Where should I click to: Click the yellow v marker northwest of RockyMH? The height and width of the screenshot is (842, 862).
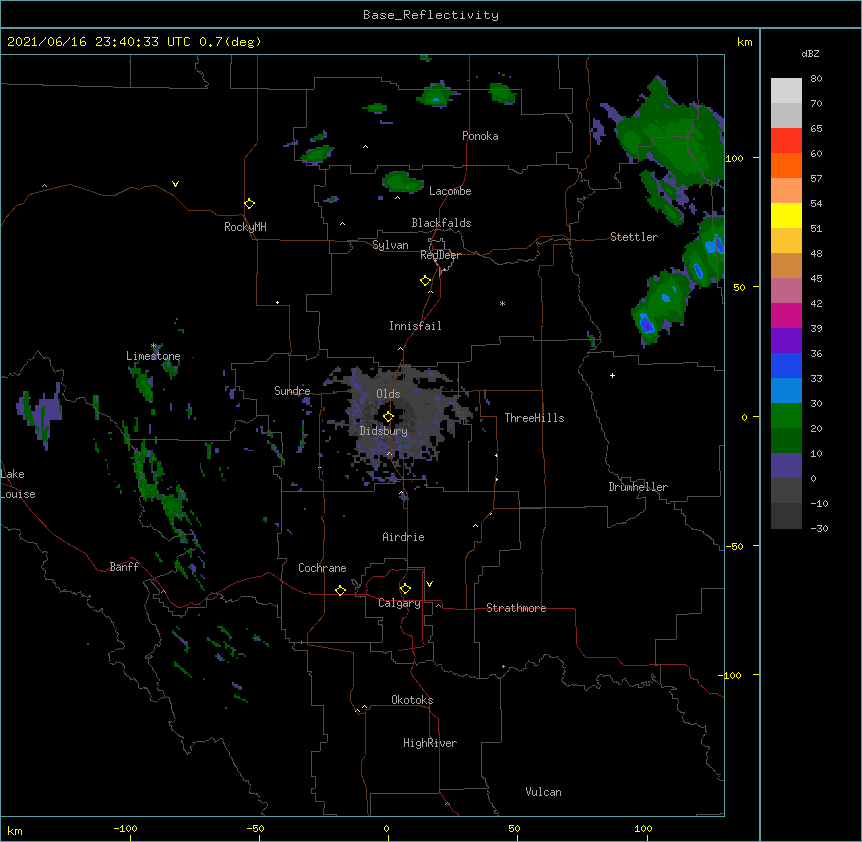(175, 184)
